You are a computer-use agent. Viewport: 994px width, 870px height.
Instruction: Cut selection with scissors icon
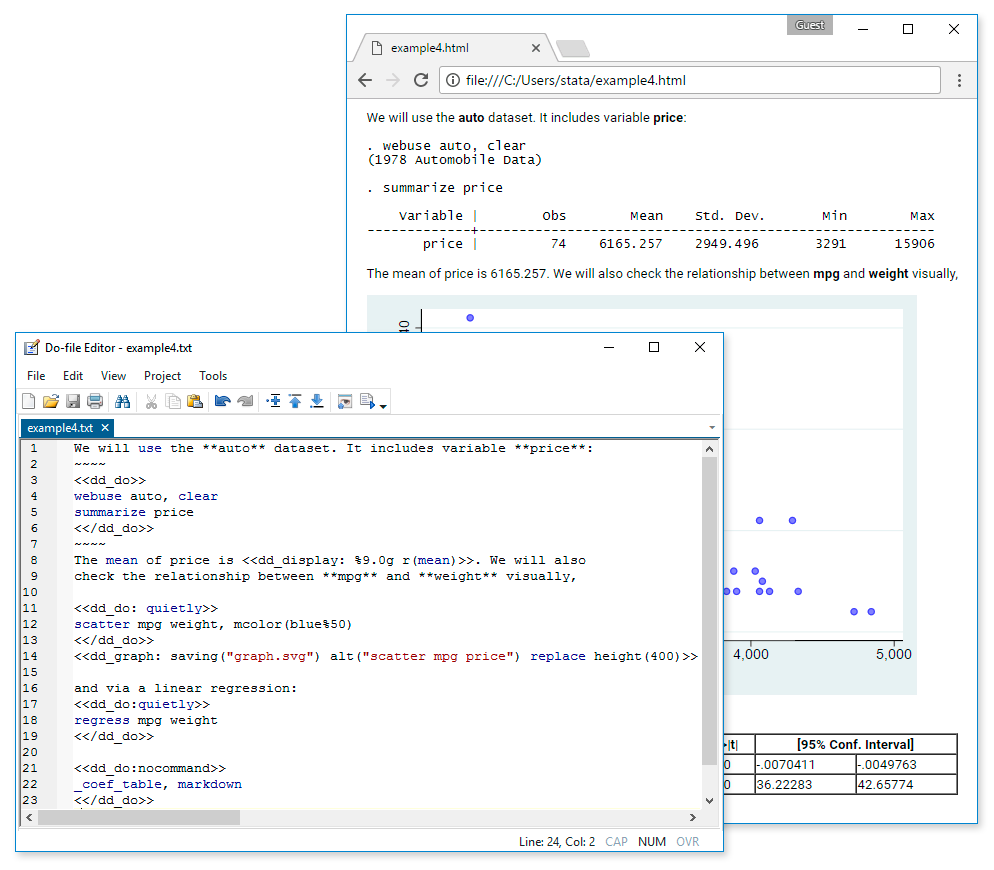coord(151,401)
